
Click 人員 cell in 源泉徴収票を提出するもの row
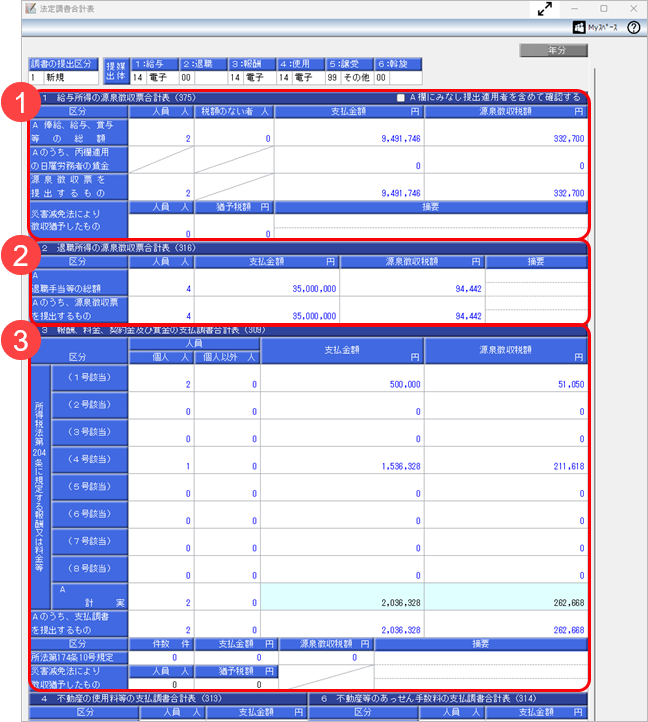click(161, 186)
